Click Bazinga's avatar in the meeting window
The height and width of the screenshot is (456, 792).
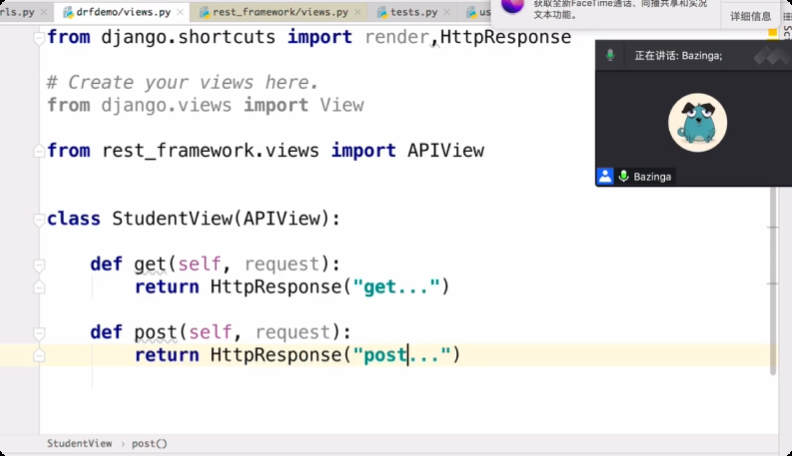click(x=698, y=123)
